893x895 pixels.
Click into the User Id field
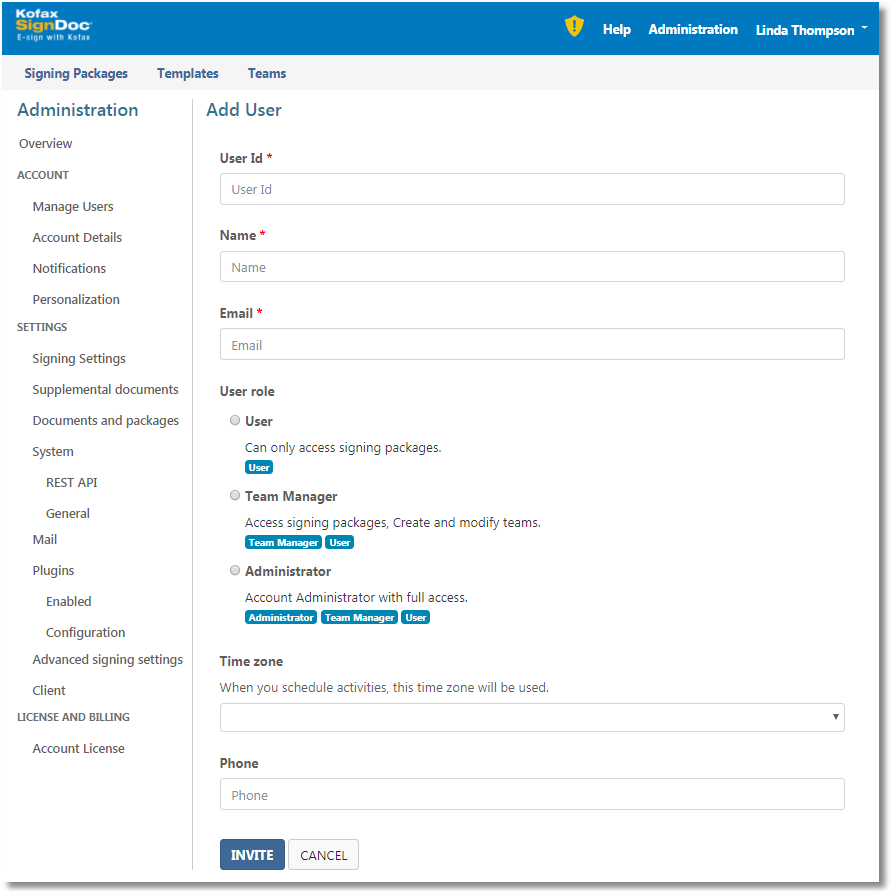coord(532,189)
